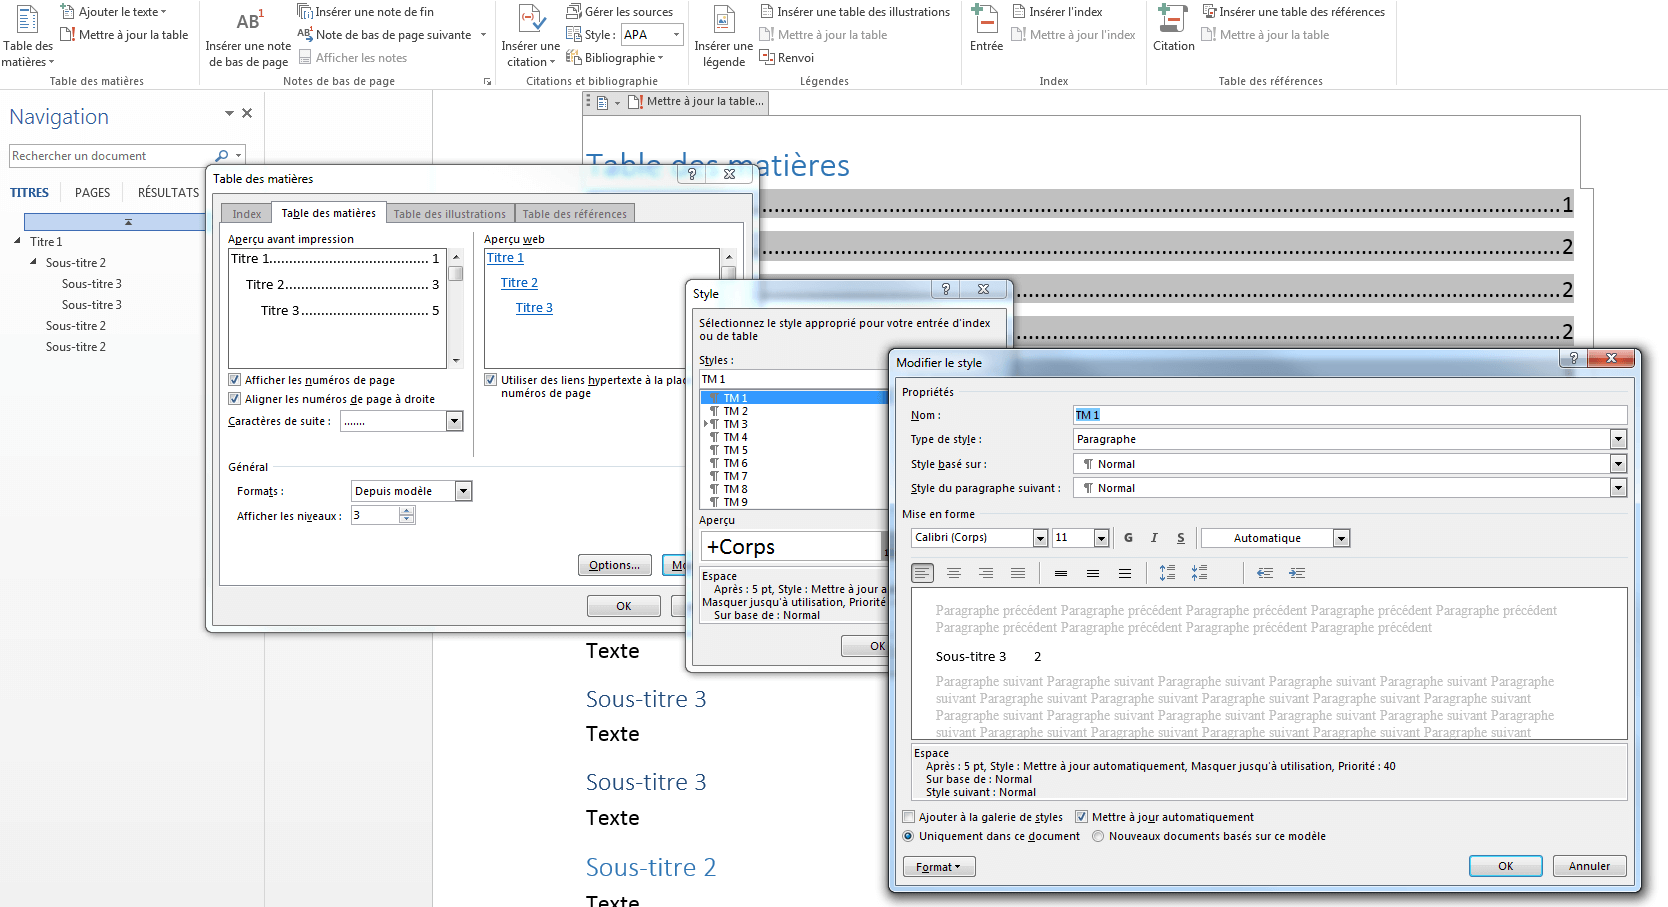Click the Rechercher un document field
The height and width of the screenshot is (907, 1668).
tap(110, 156)
